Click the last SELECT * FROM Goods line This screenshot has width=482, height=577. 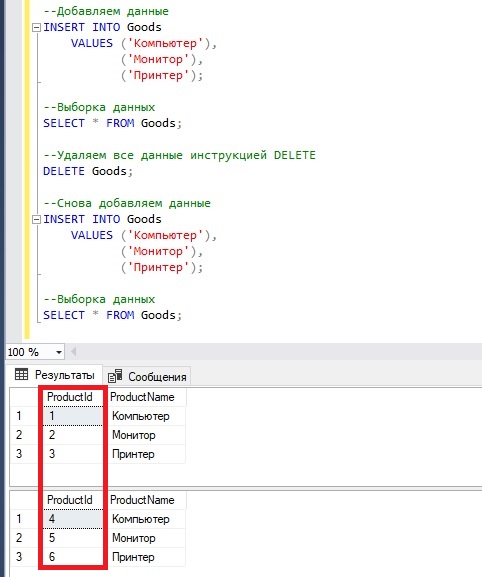pyautogui.click(x=113, y=315)
